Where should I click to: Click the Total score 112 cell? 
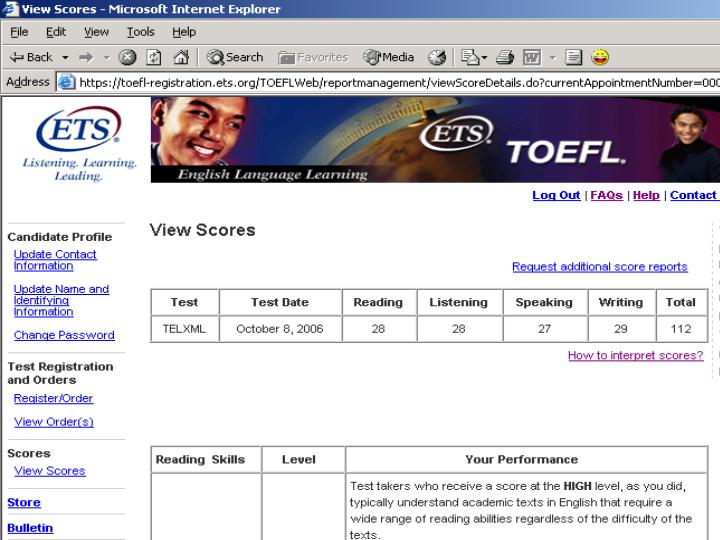tap(681, 329)
